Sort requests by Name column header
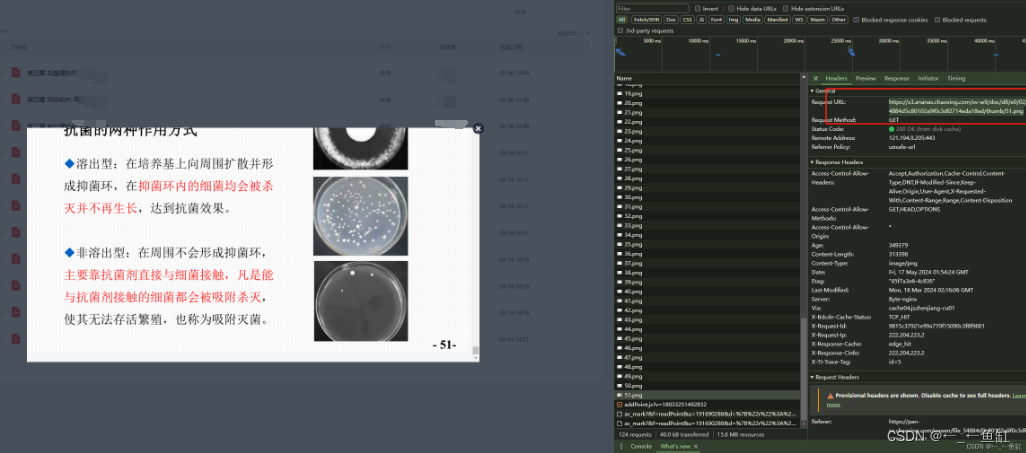Viewport: 1026px width, 453px height. [625, 78]
